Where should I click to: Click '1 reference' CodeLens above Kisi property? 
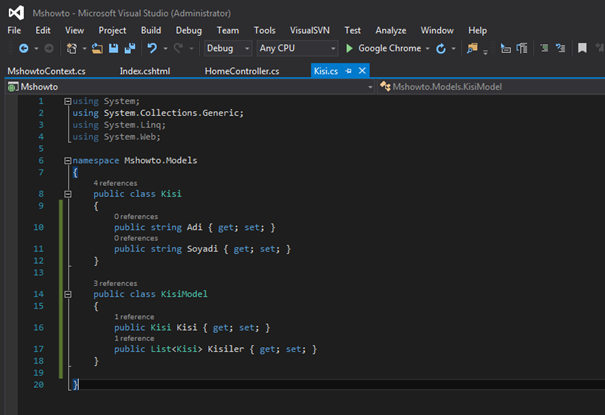(x=134, y=317)
